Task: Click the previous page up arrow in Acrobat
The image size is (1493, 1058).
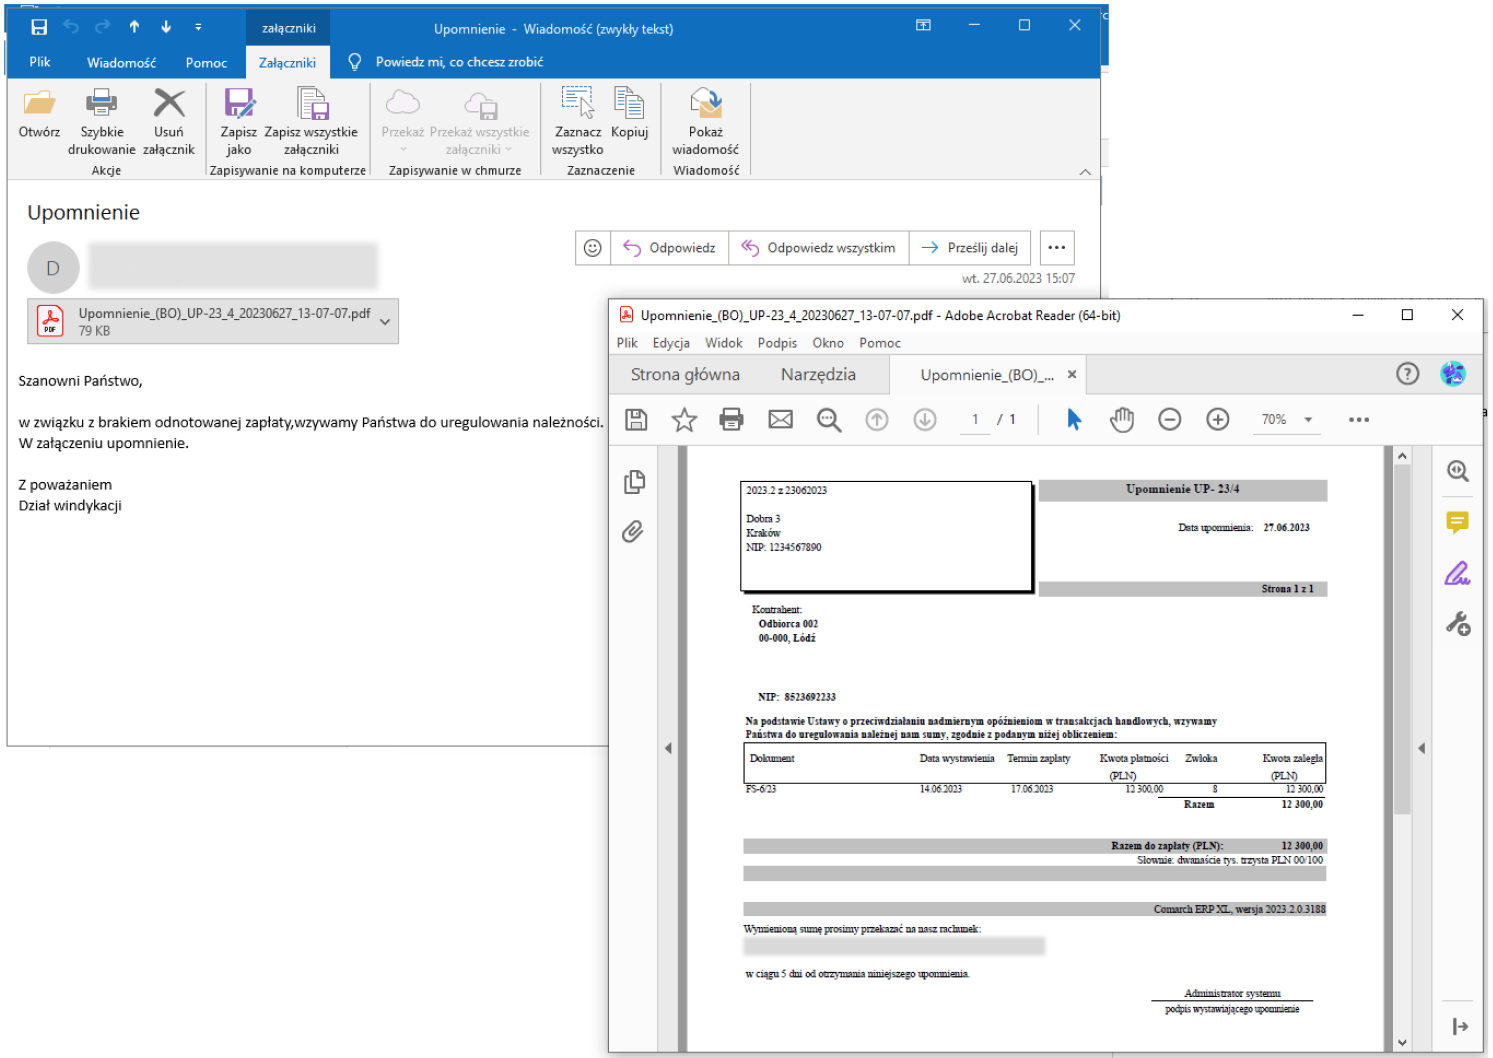Action: pyautogui.click(x=877, y=420)
